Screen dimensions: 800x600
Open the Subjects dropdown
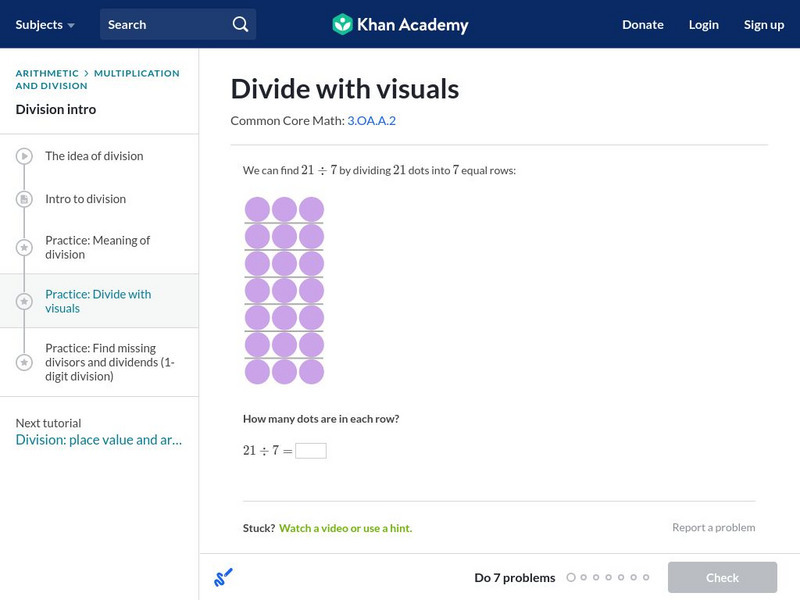[x=42, y=23]
